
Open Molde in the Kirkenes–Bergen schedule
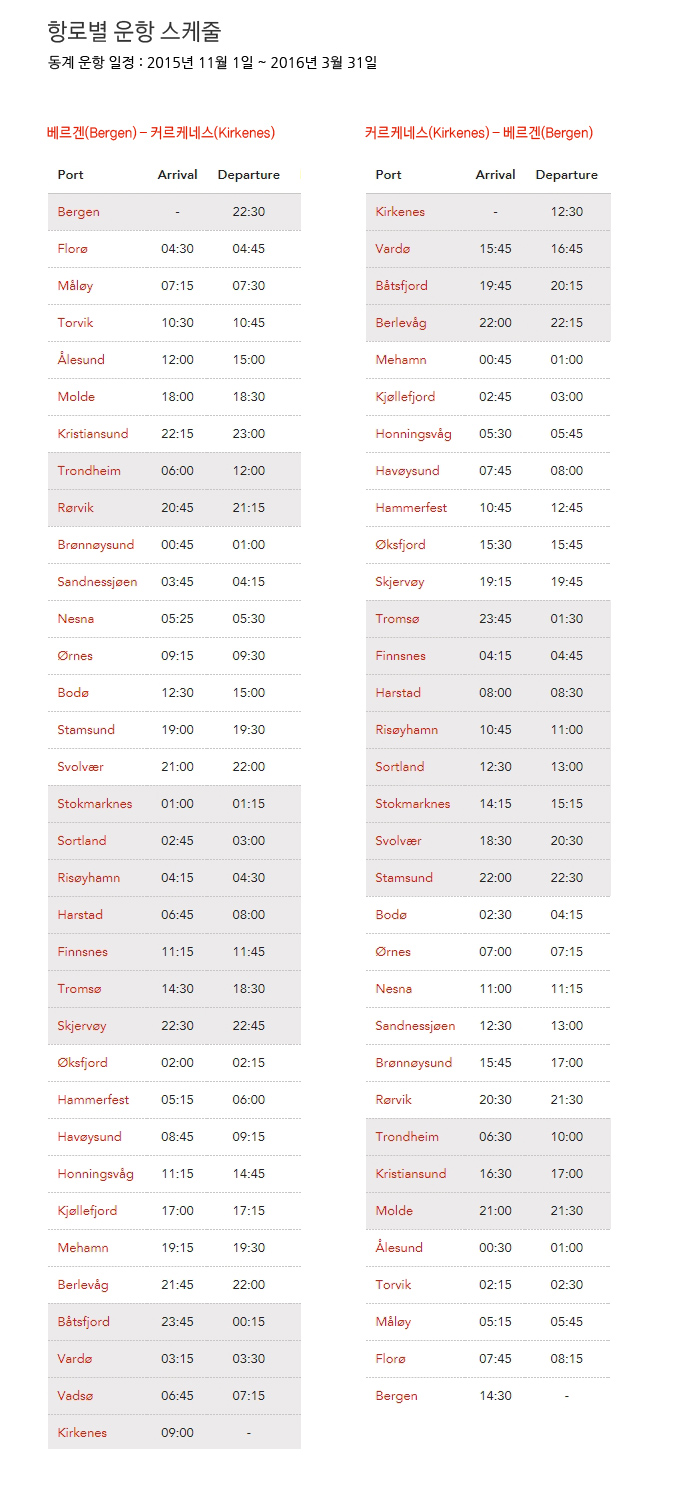tap(394, 1211)
